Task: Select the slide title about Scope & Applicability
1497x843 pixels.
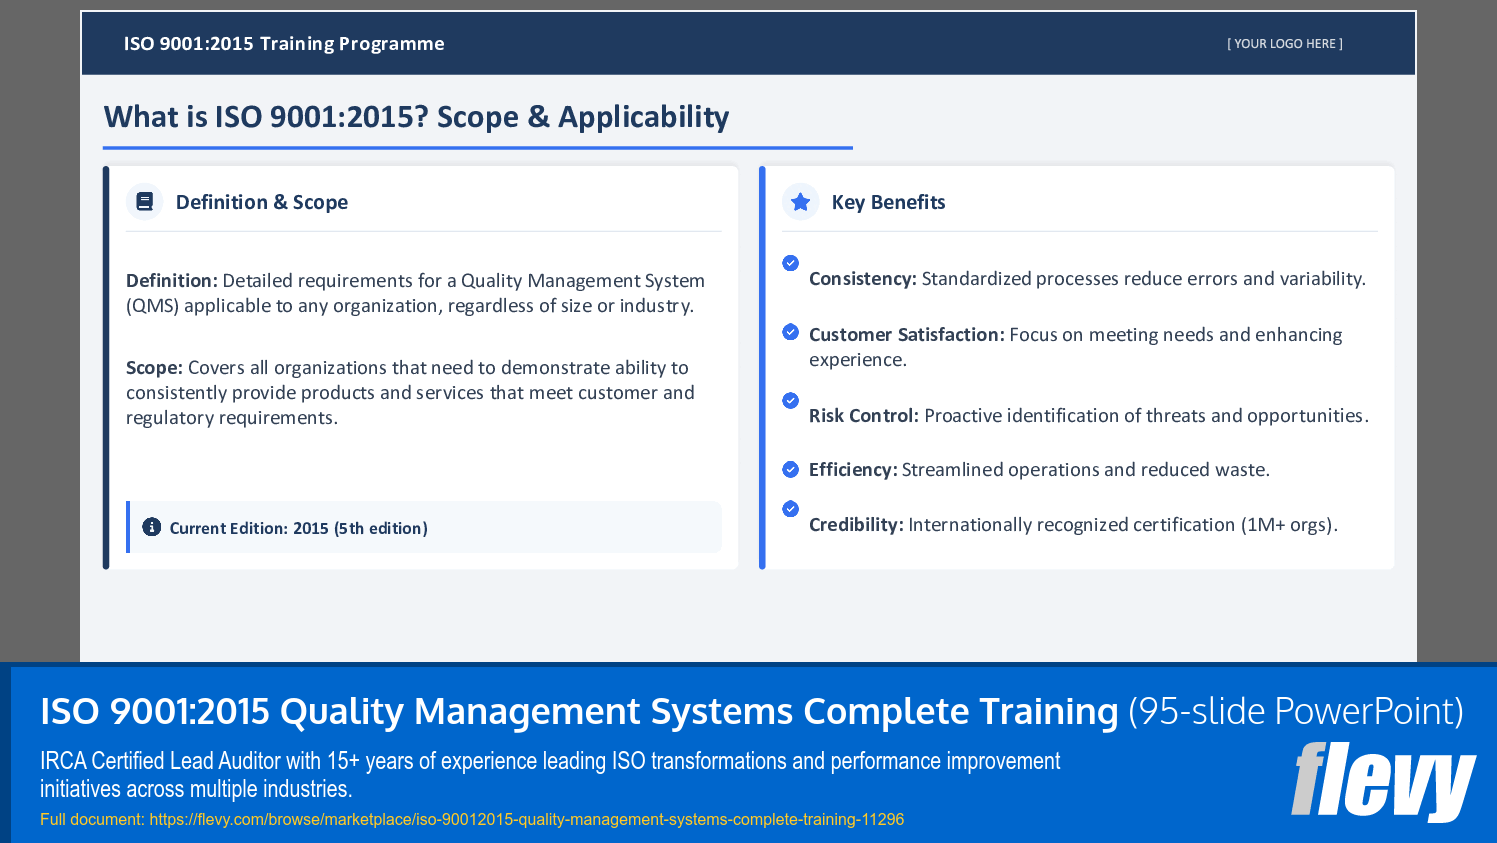Action: 416,117
